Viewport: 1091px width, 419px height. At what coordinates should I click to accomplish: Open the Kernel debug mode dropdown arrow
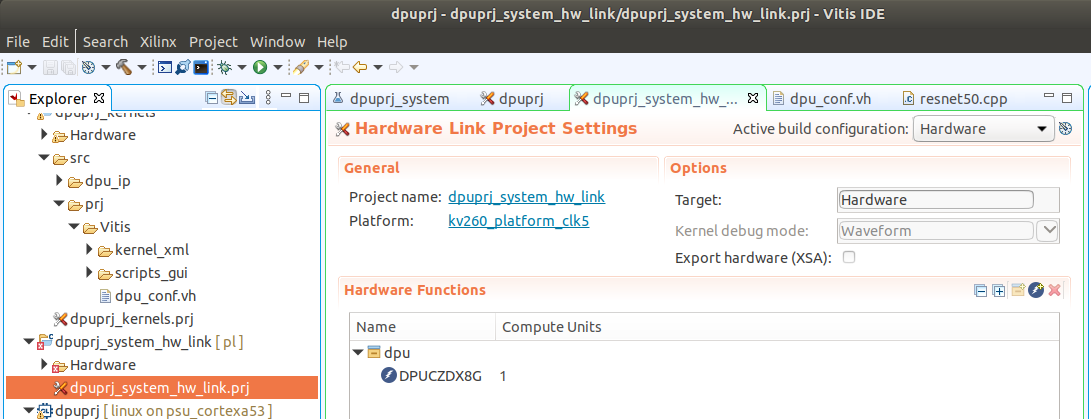pos(1048,230)
